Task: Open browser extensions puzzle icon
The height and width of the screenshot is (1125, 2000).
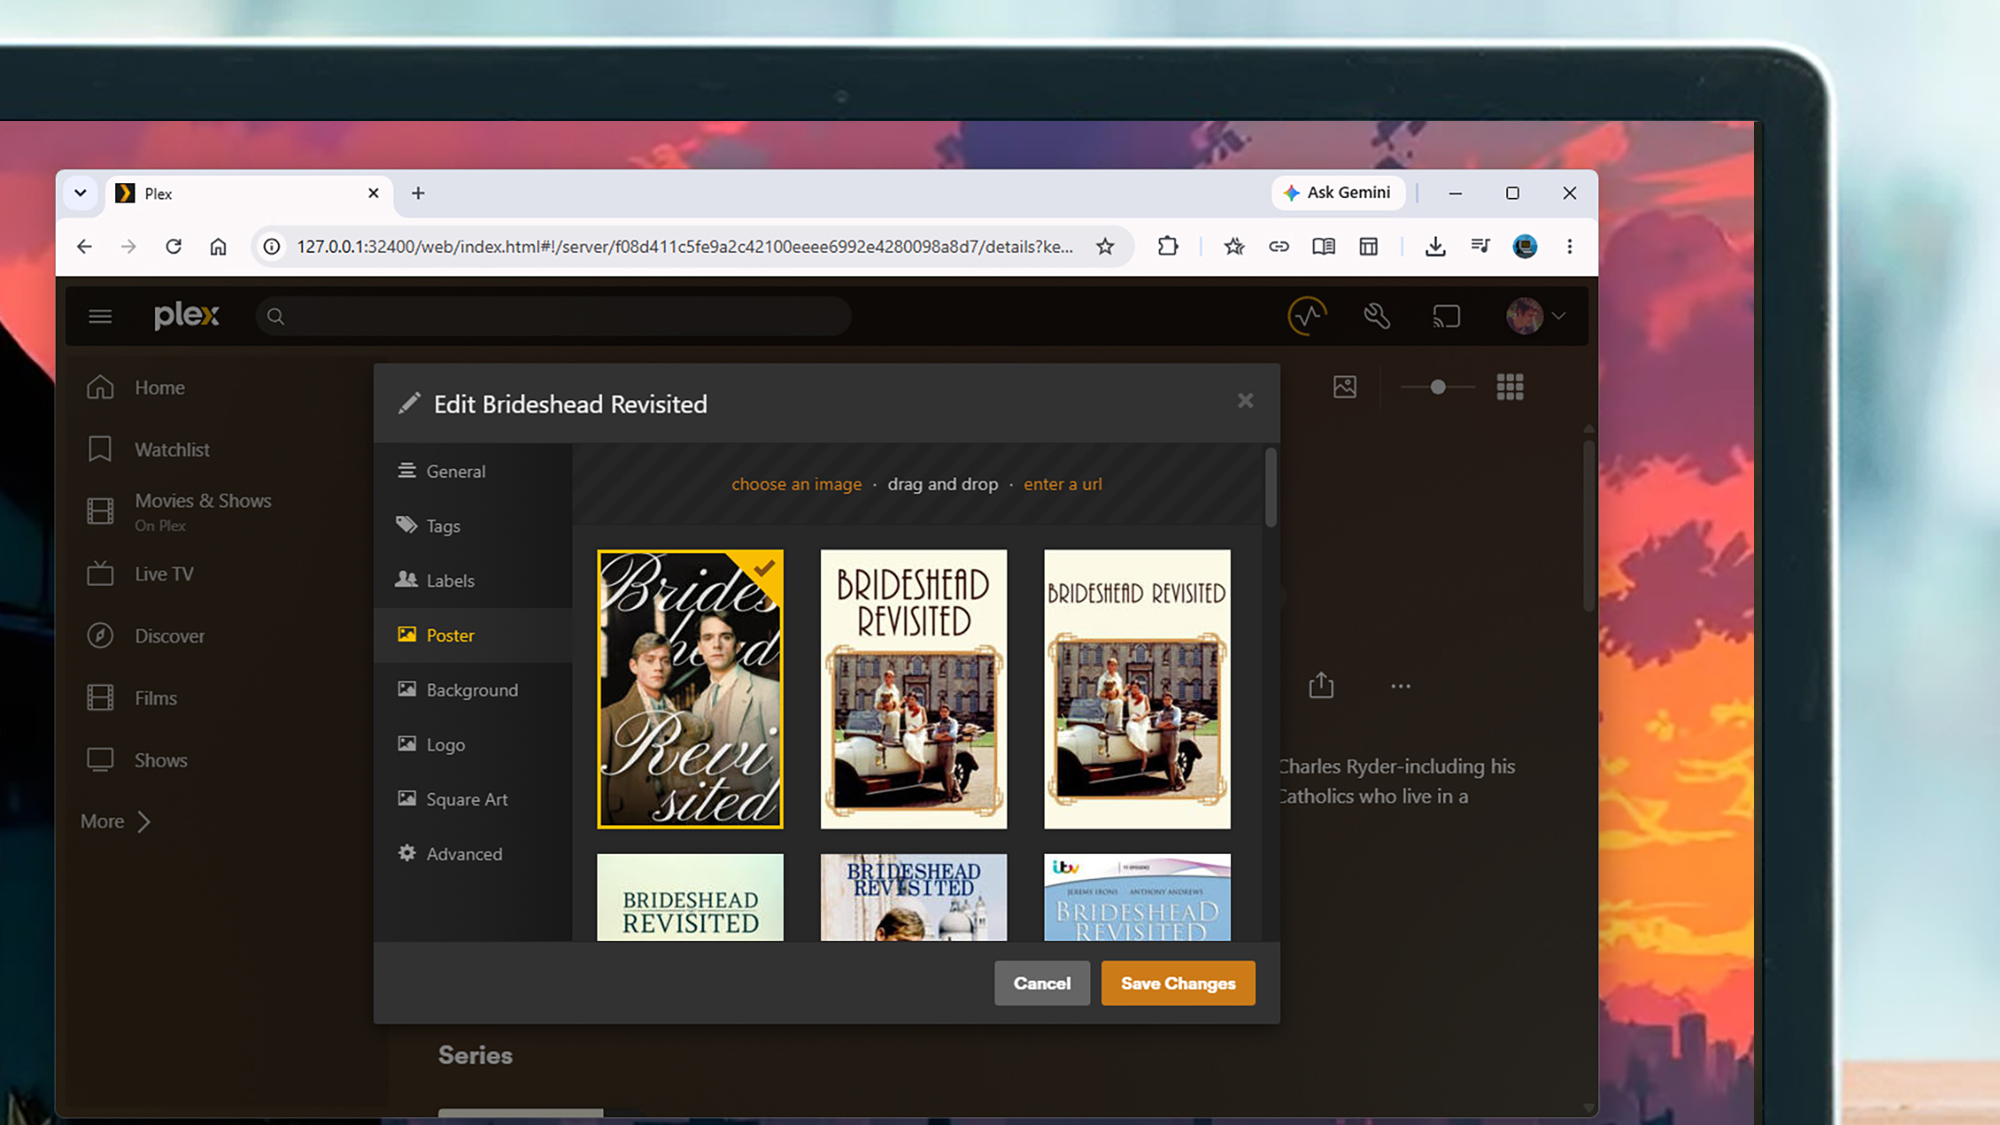Action: (1167, 246)
